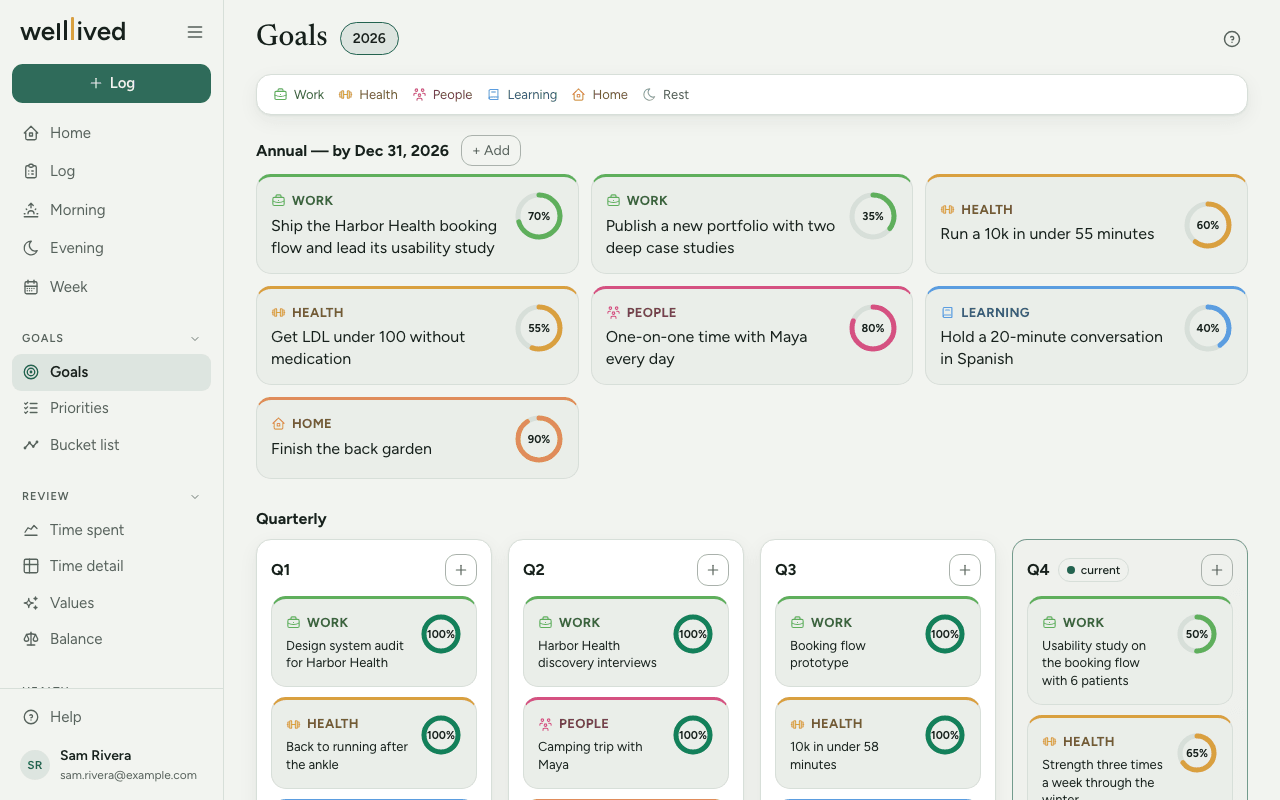Click the Home icon in the sidebar
Screen dimensions: 1280x800
pyautogui.click(x=31, y=133)
